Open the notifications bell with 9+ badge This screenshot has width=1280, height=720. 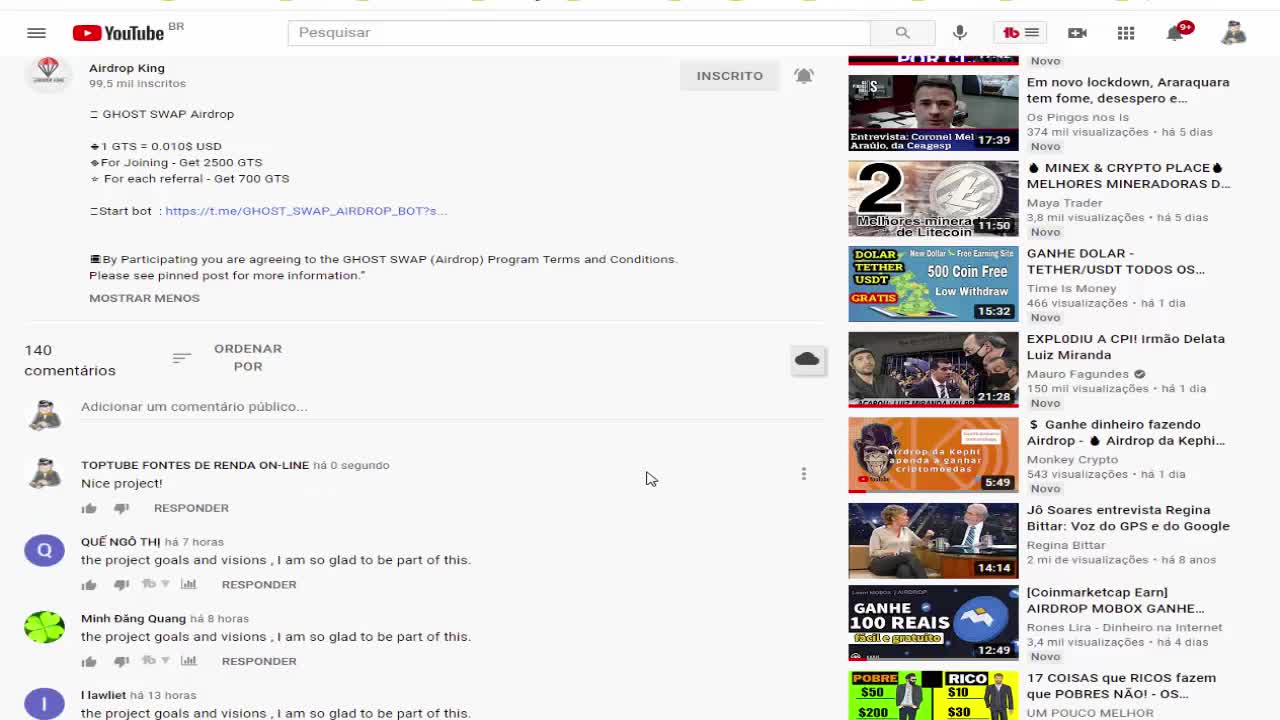click(1176, 33)
